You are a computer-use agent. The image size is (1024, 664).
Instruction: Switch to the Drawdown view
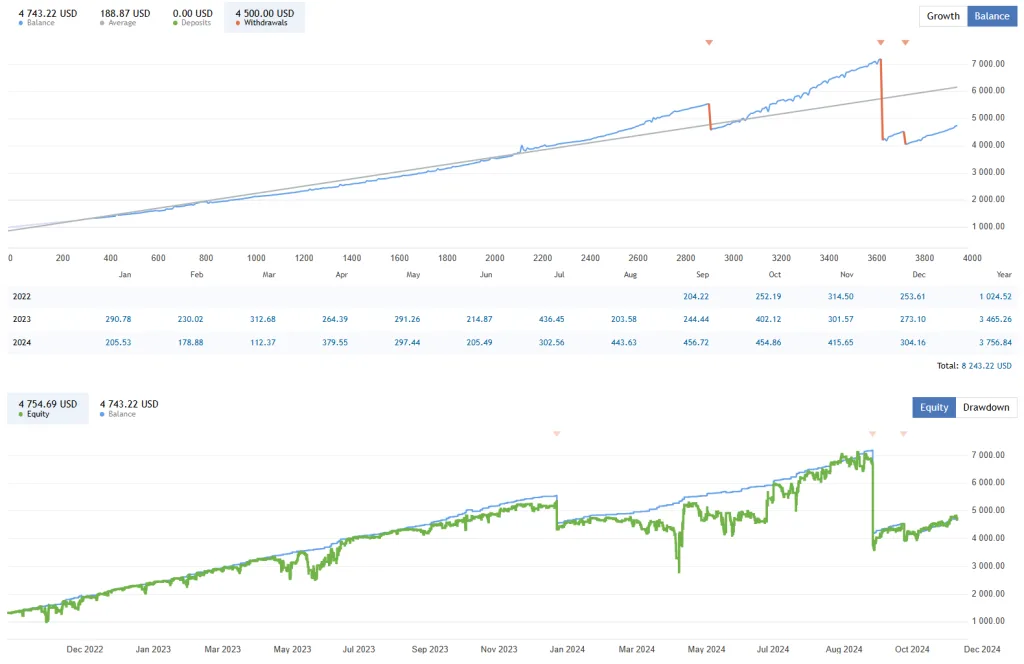point(985,407)
